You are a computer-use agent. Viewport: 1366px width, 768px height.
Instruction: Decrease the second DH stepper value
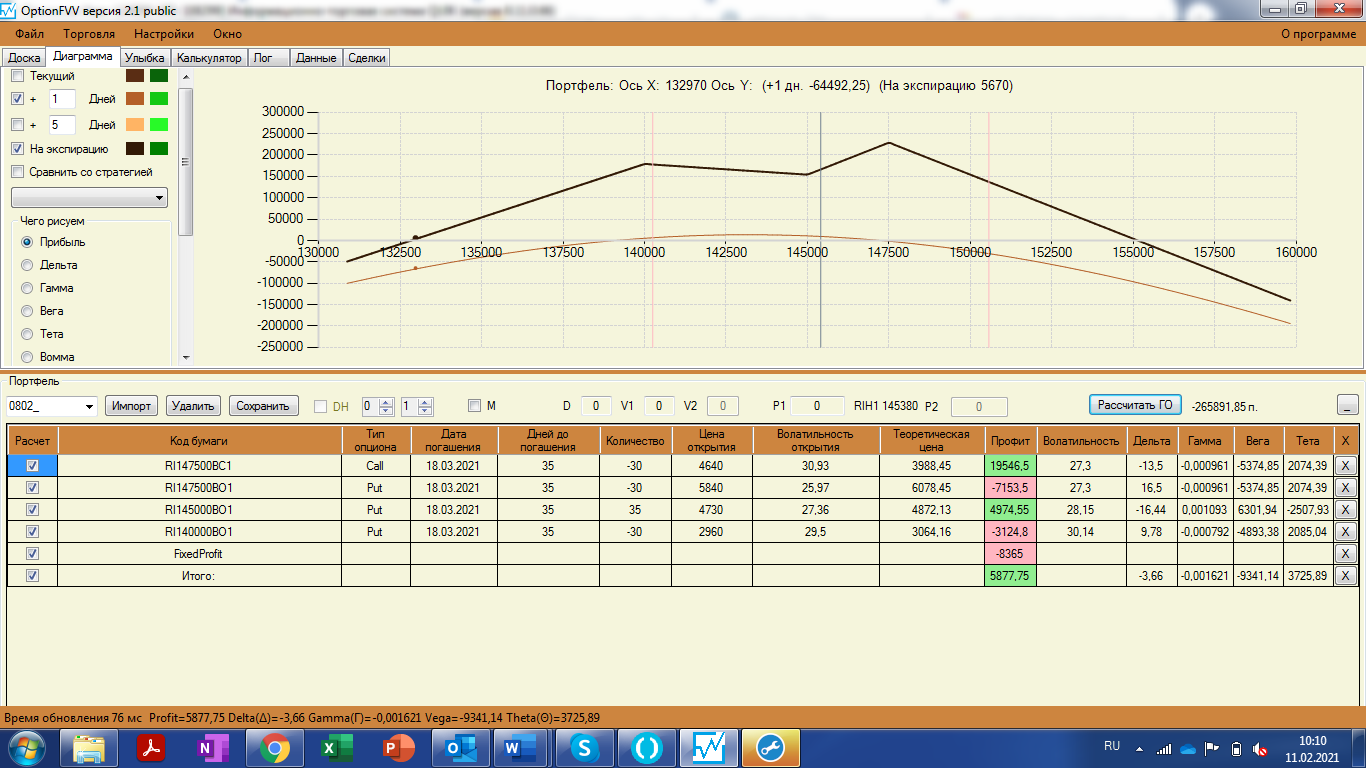(425, 411)
